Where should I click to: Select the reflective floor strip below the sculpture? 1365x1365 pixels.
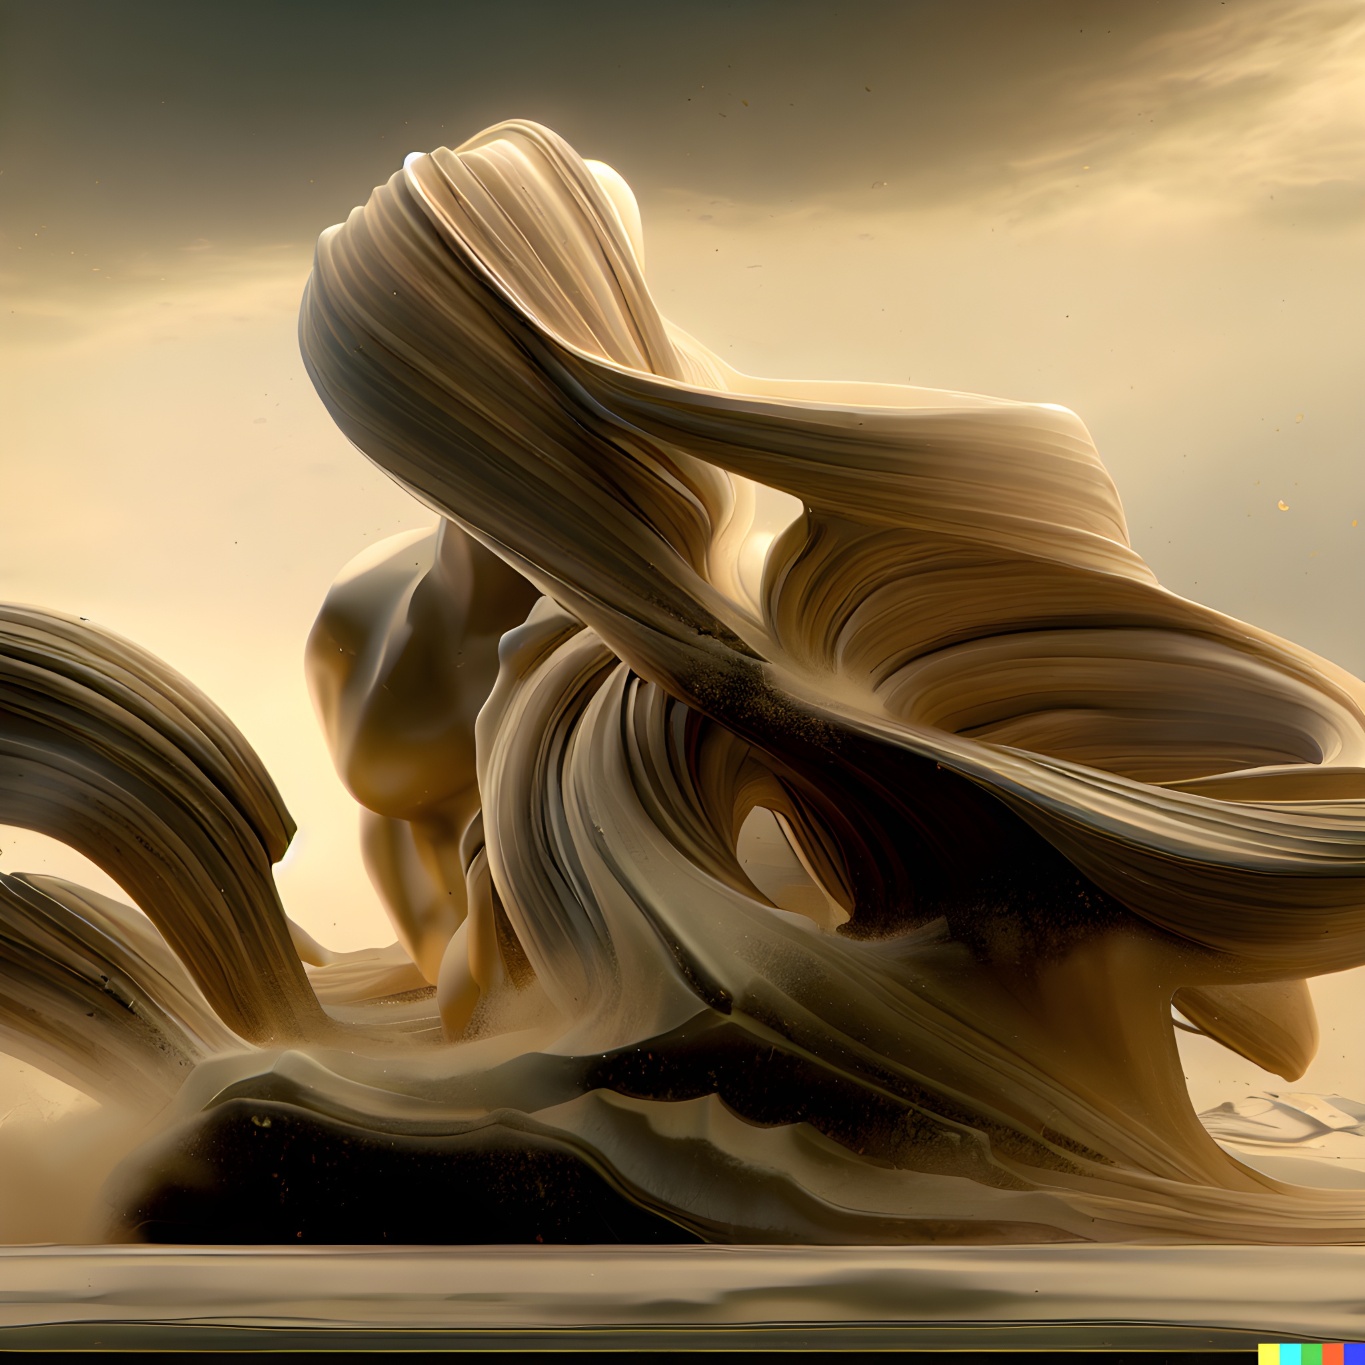click(680, 1290)
